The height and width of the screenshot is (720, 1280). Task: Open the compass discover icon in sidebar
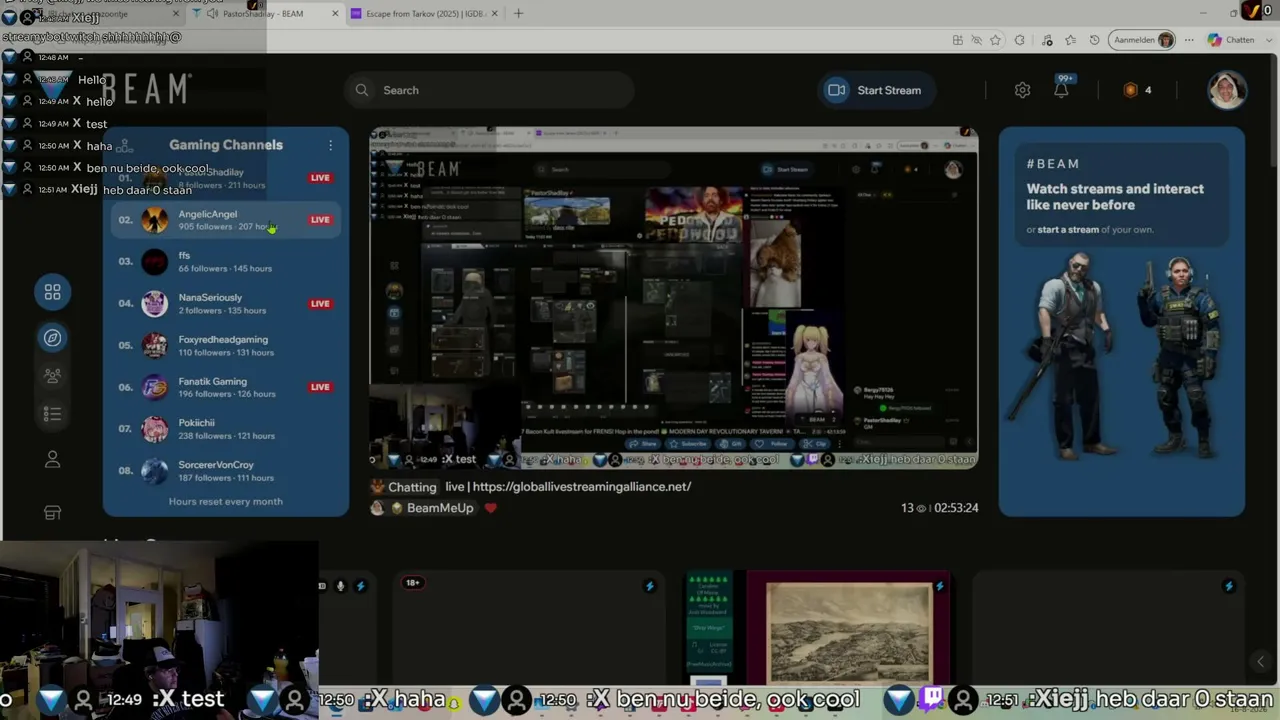coord(52,338)
